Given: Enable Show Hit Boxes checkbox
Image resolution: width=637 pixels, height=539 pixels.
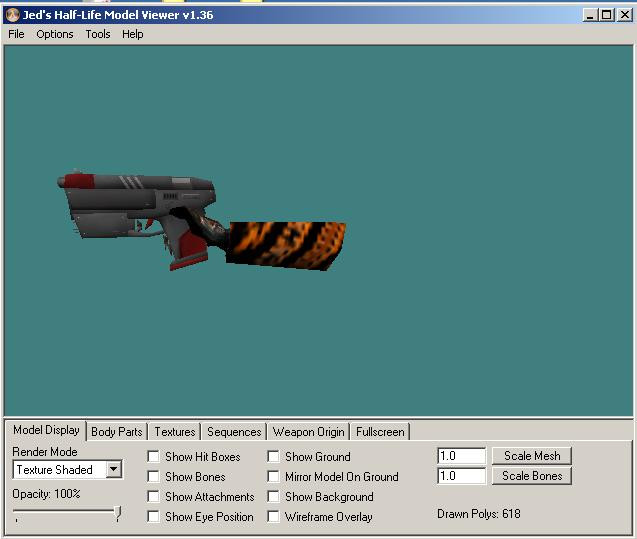Looking at the screenshot, I should (x=153, y=456).
